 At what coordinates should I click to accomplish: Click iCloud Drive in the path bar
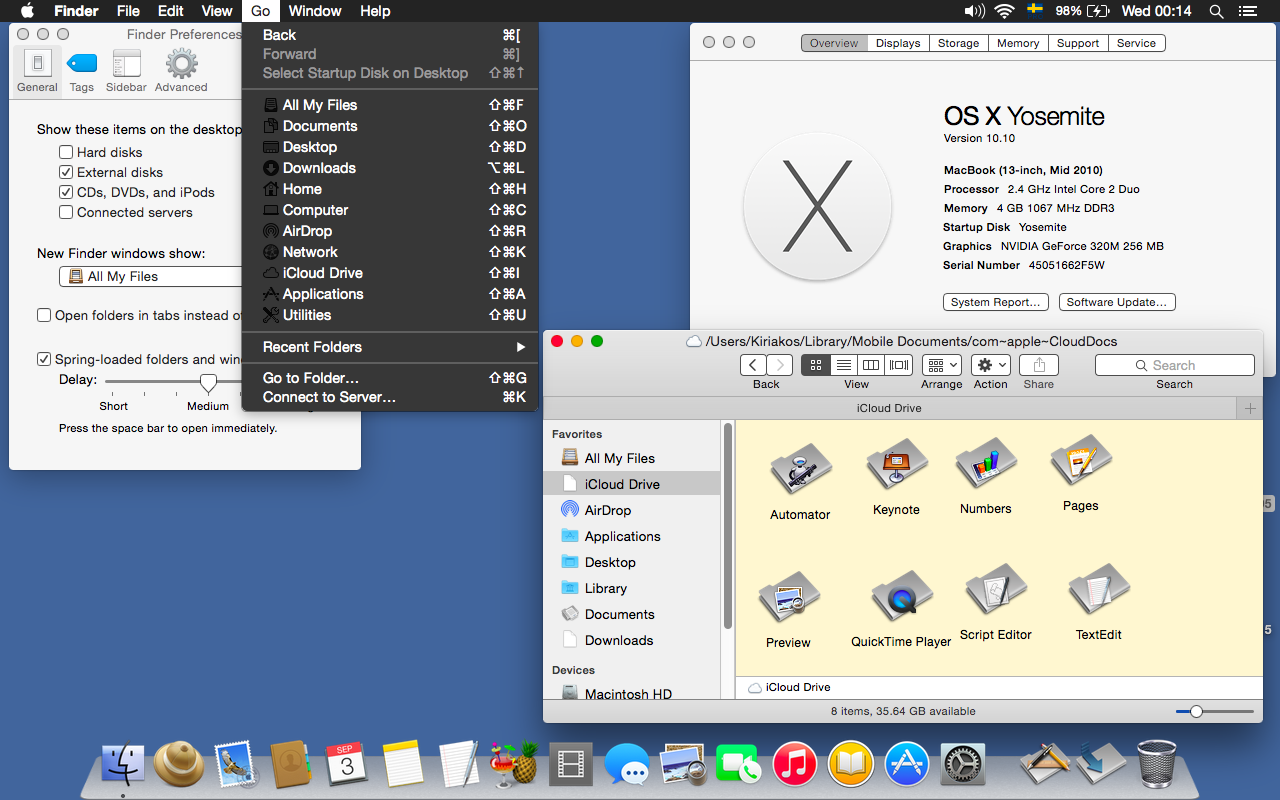pyautogui.click(x=790, y=687)
